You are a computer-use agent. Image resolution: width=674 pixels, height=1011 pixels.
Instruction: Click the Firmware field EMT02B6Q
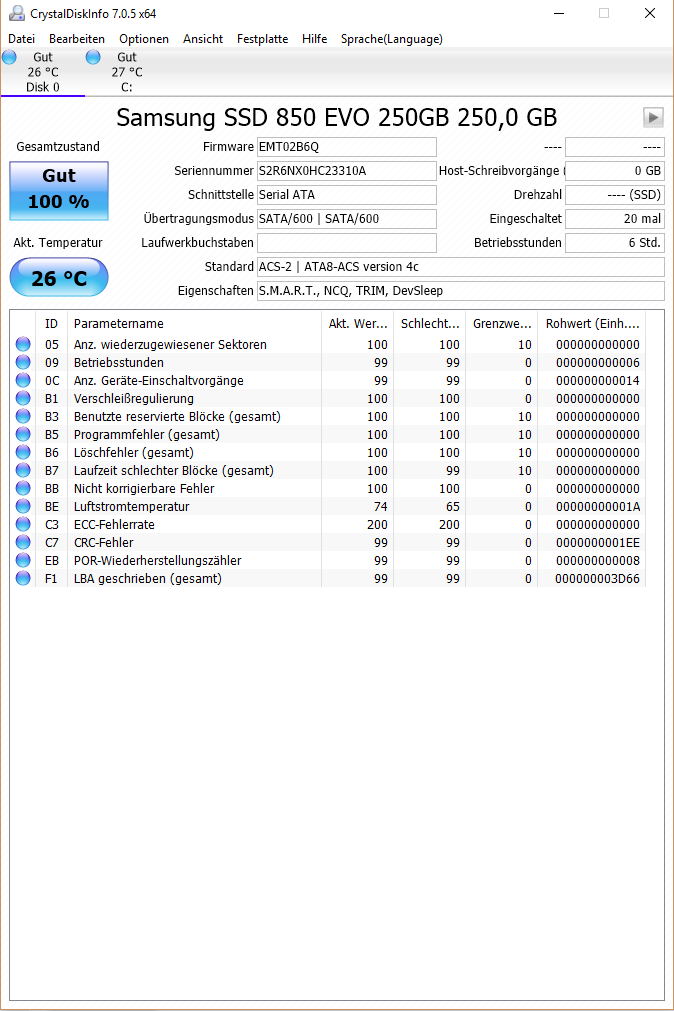[346, 147]
